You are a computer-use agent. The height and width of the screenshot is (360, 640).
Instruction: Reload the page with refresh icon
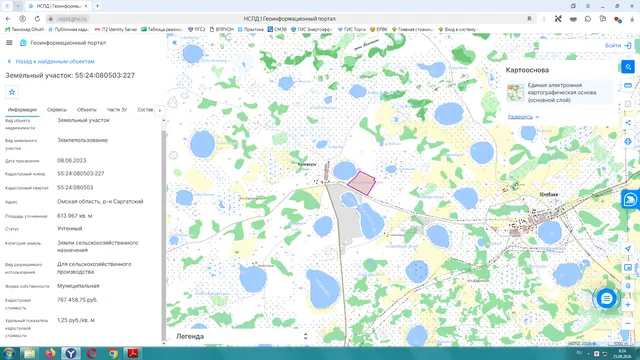pos(37,19)
